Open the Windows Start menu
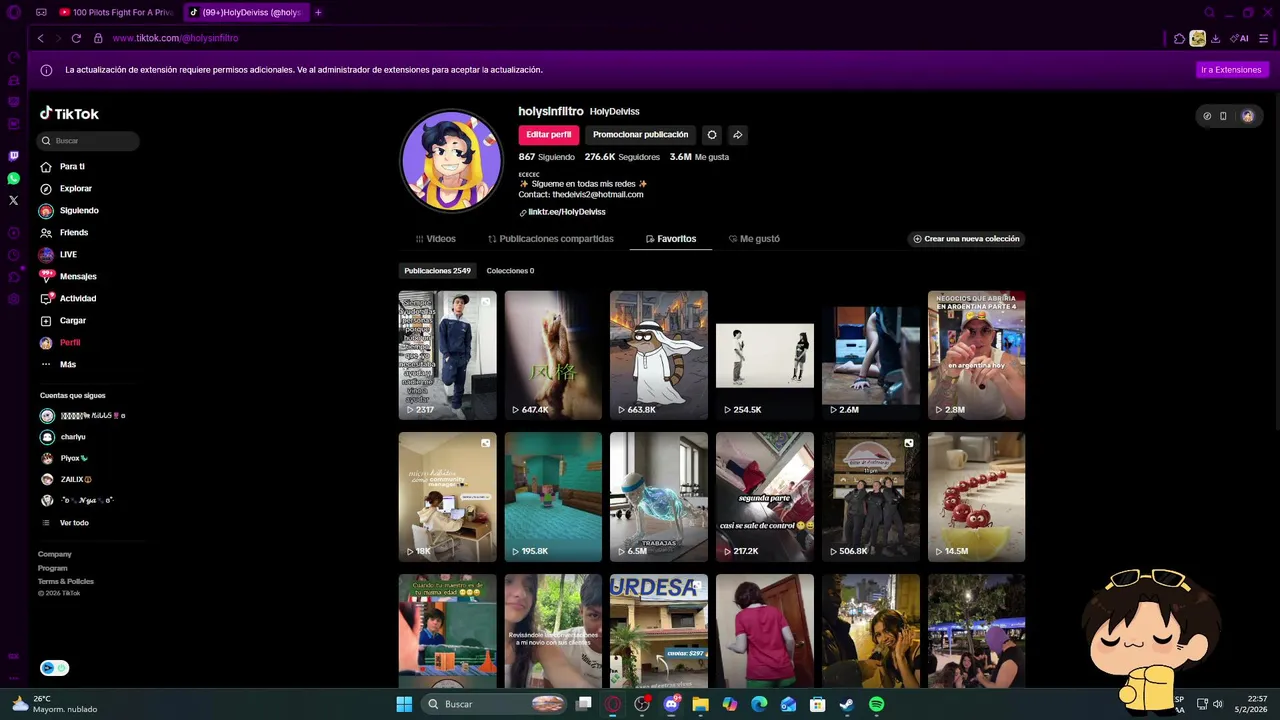Image resolution: width=1280 pixels, height=720 pixels. pyautogui.click(x=404, y=704)
